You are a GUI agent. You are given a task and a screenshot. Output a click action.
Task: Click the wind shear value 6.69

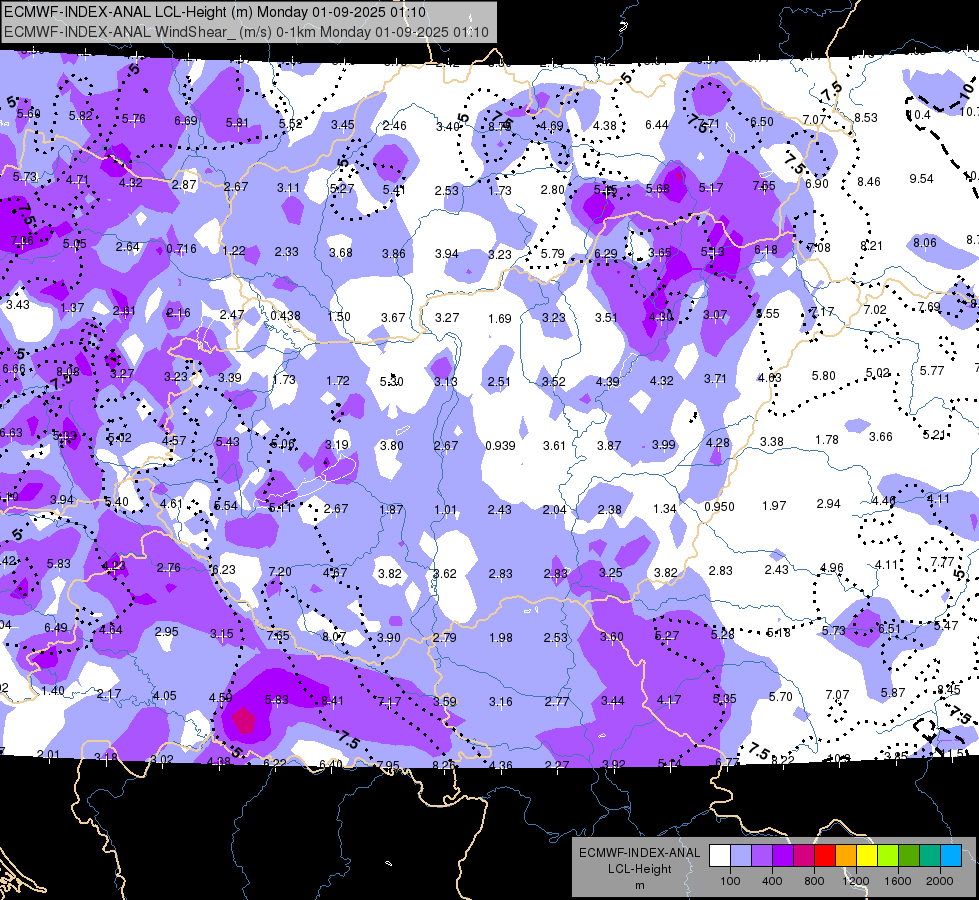(x=185, y=121)
